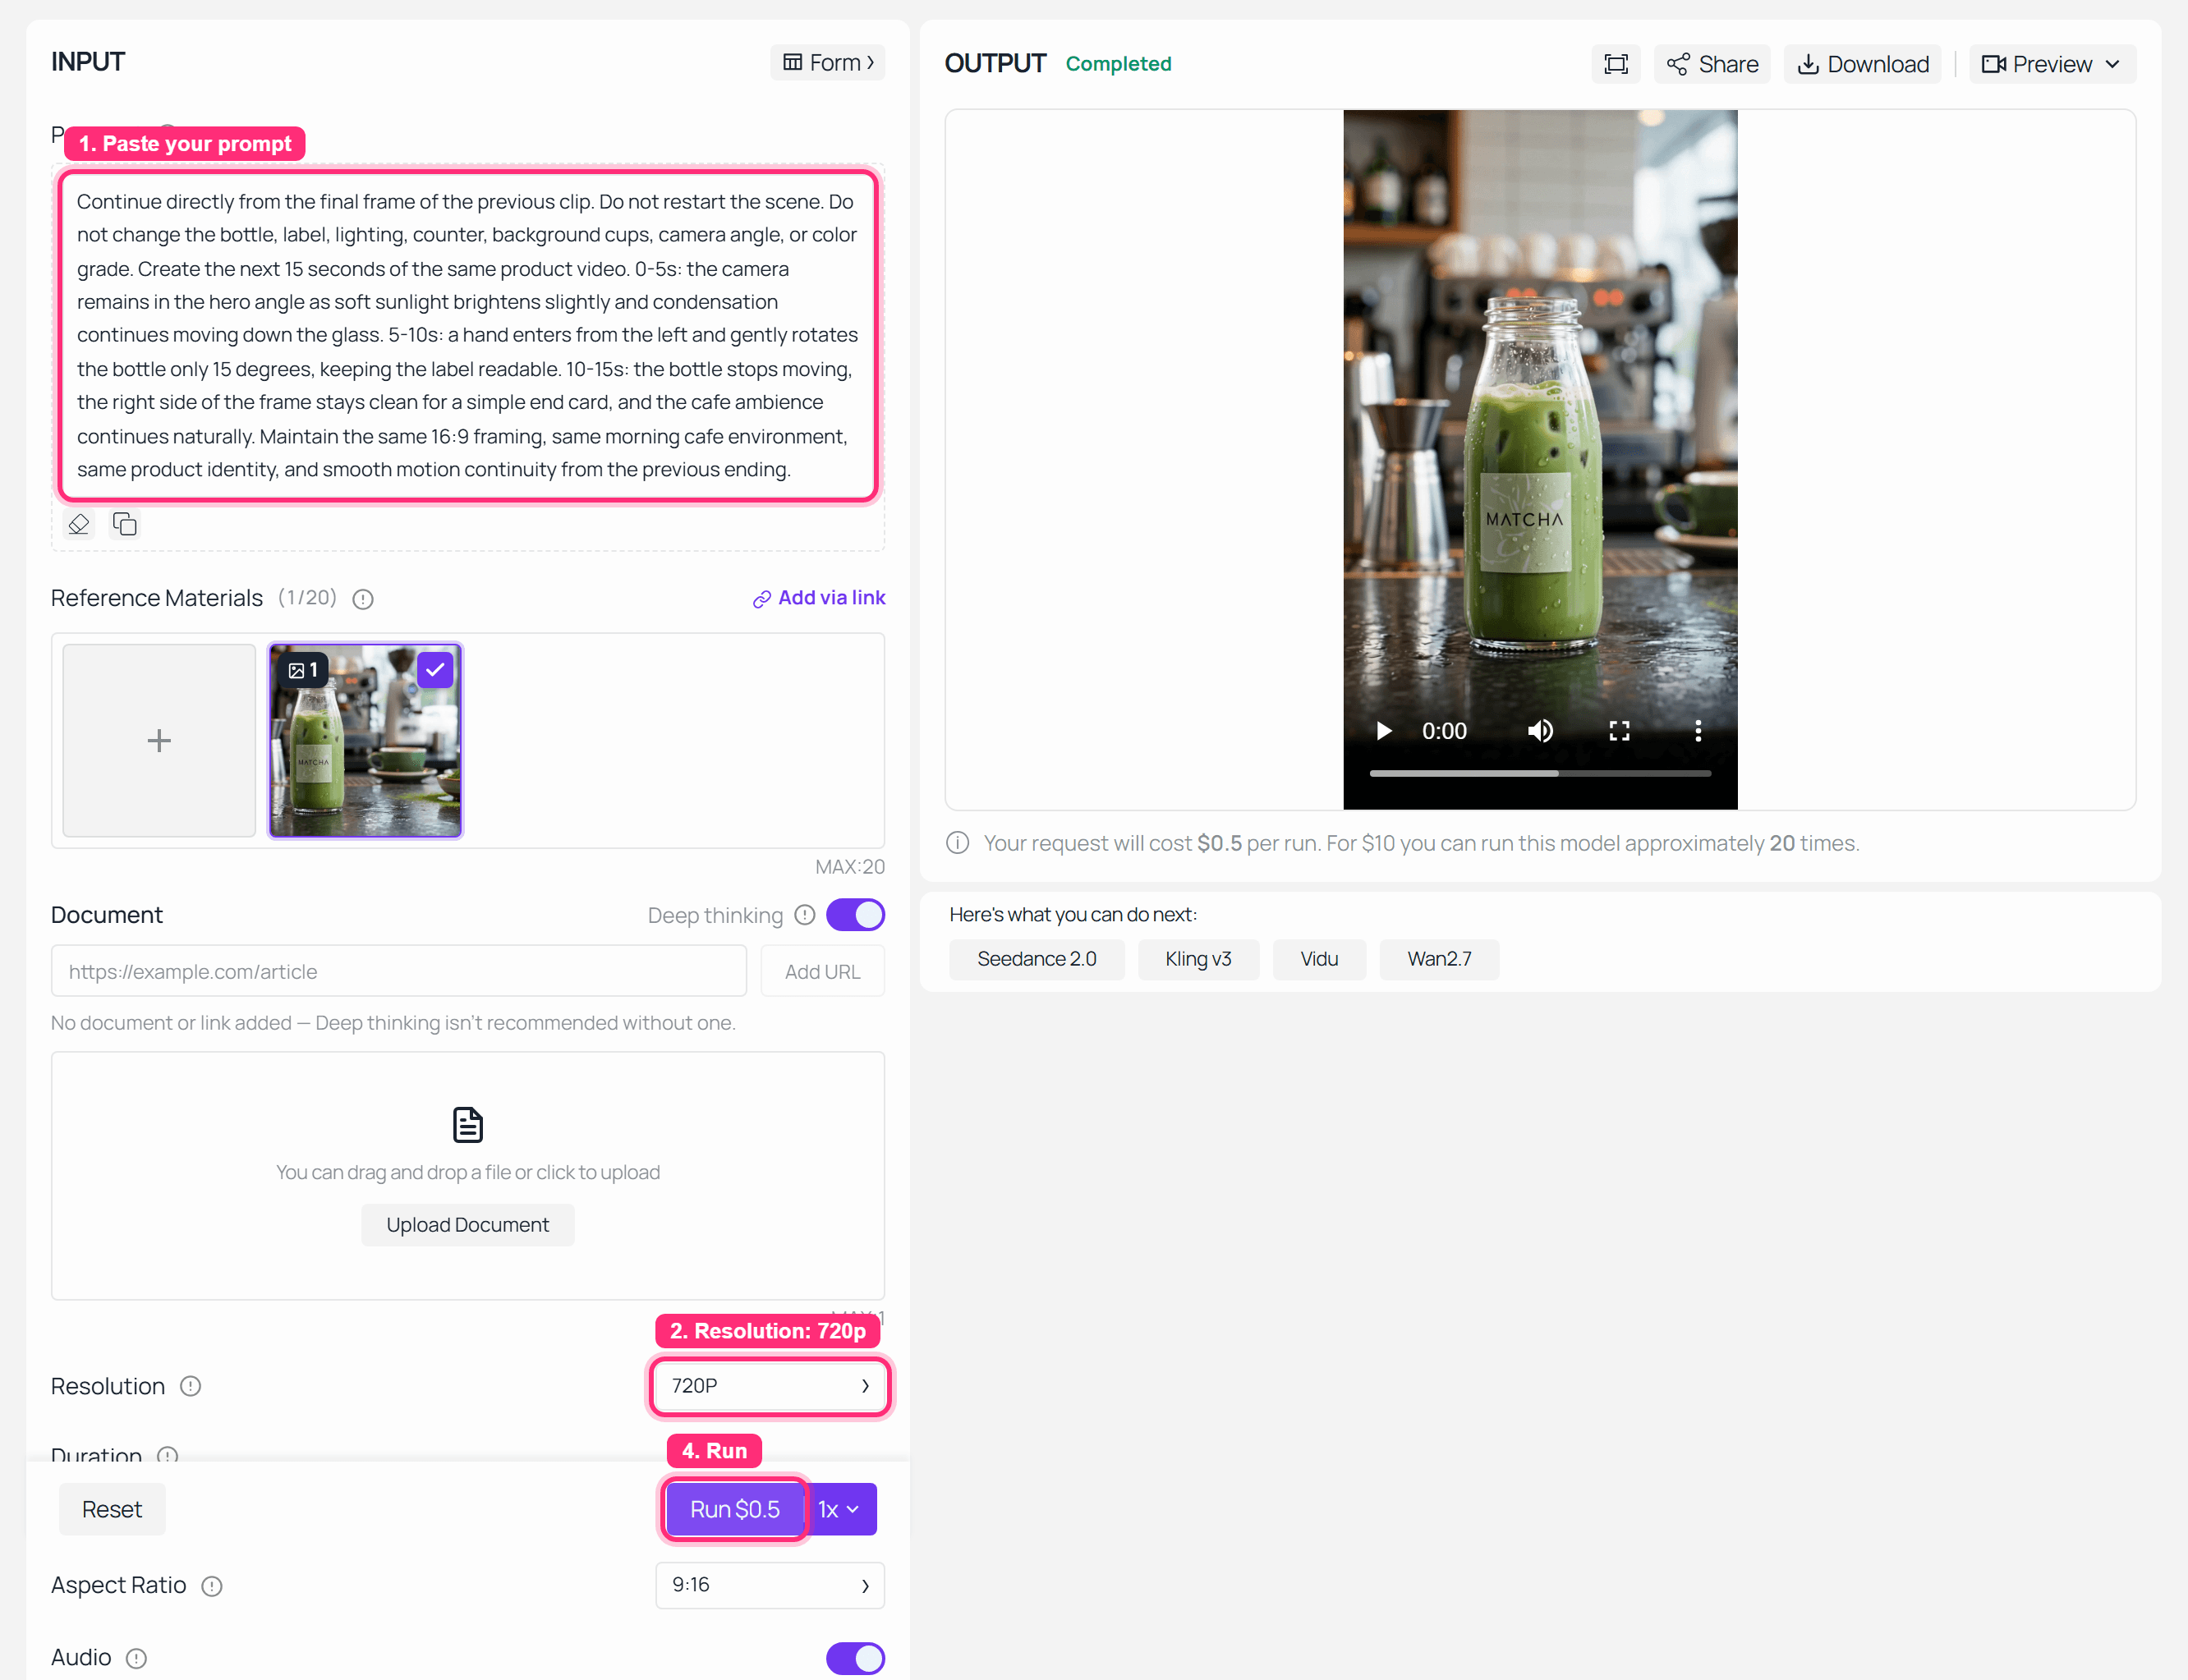
Task: Click the Upload Document button
Action: click(x=468, y=1225)
